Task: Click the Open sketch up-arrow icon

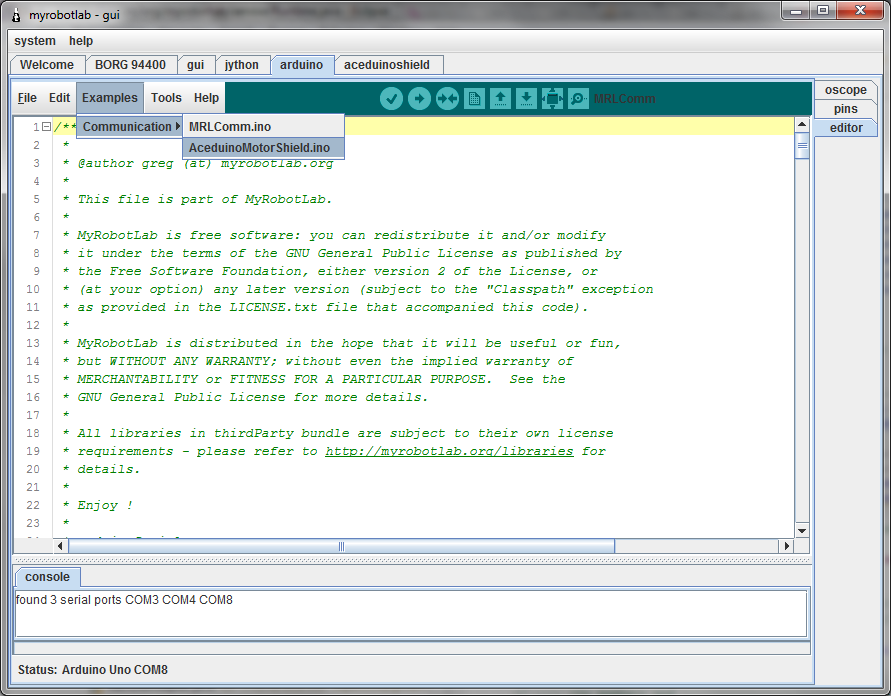Action: [x=500, y=99]
